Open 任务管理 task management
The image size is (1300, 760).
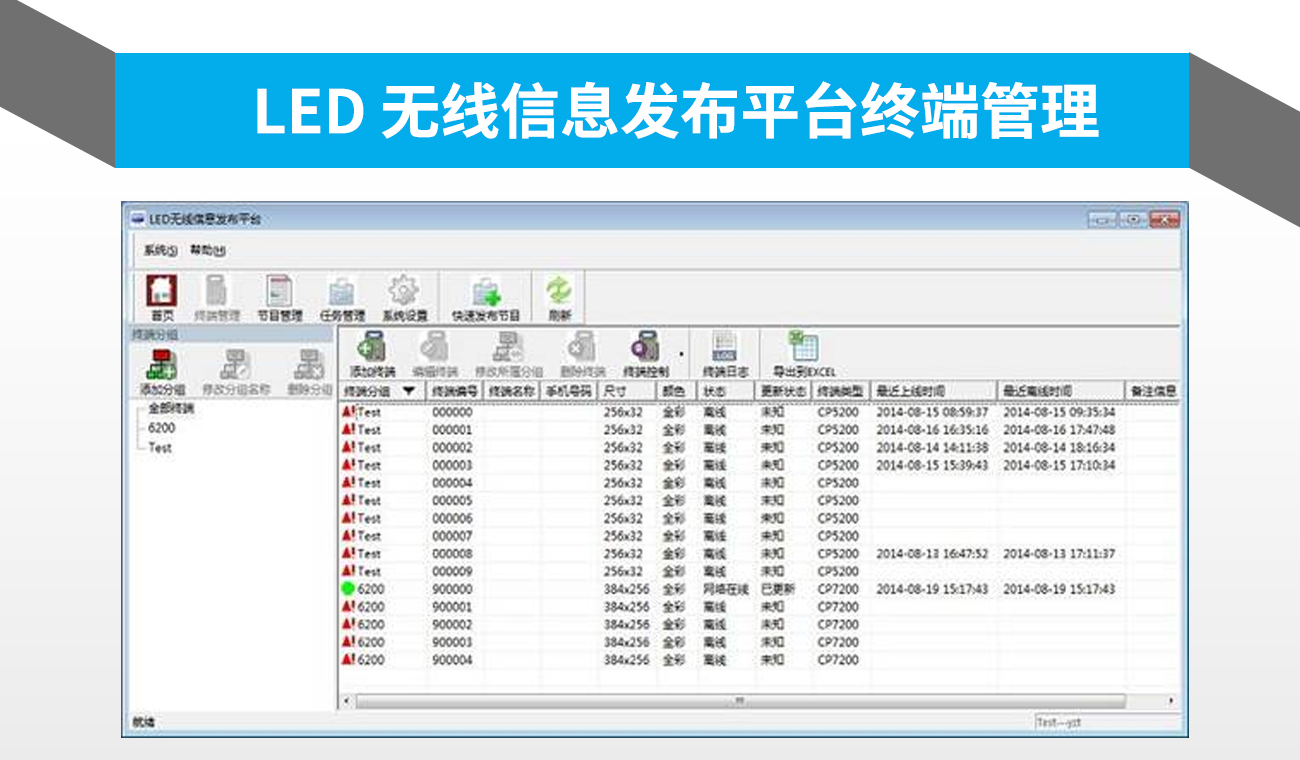[x=342, y=293]
